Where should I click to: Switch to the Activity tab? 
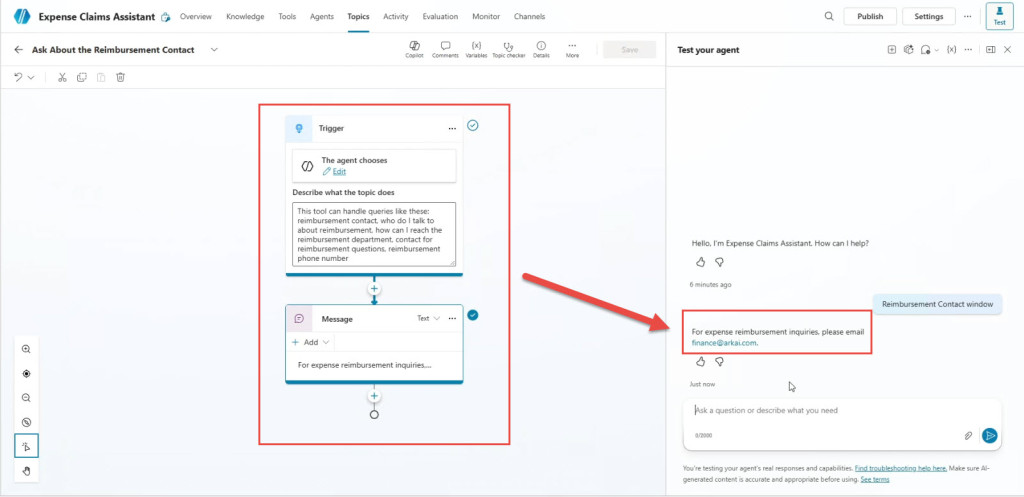pyautogui.click(x=396, y=16)
